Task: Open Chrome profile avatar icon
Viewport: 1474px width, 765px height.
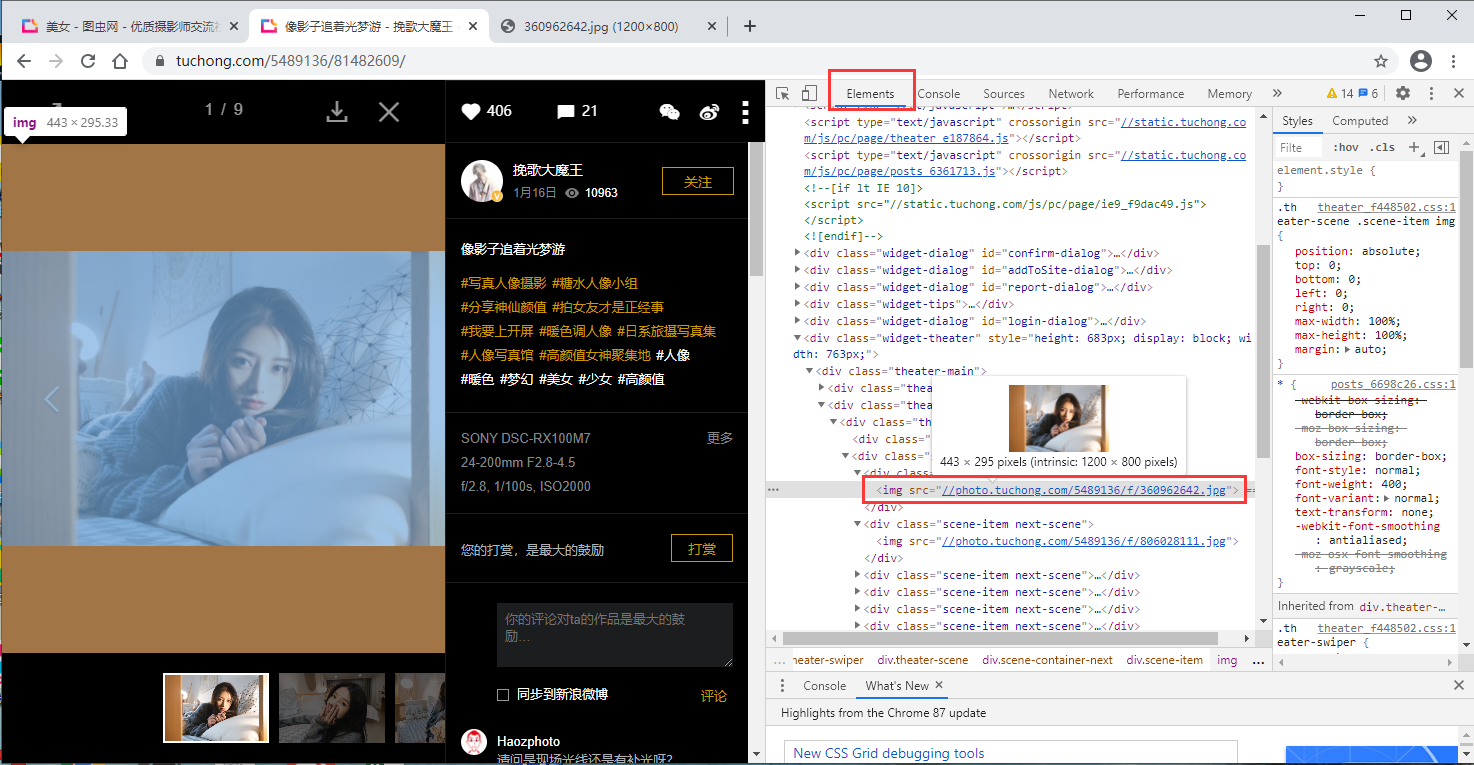Action: [1421, 61]
